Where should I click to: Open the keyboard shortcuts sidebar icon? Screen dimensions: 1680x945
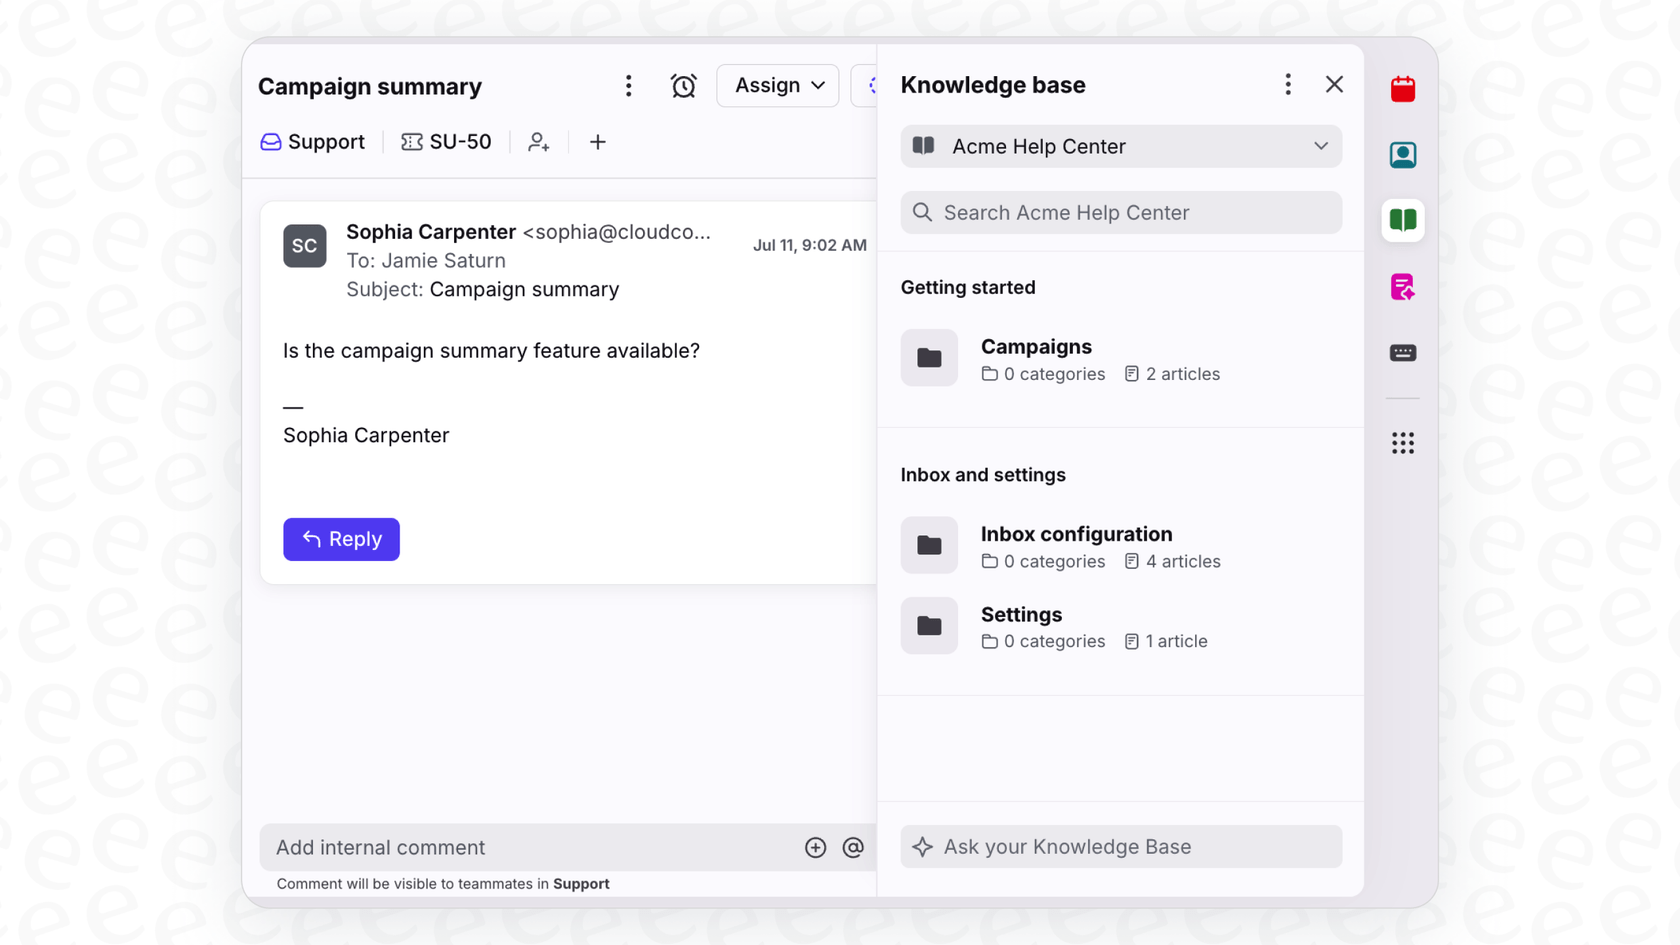1403,352
